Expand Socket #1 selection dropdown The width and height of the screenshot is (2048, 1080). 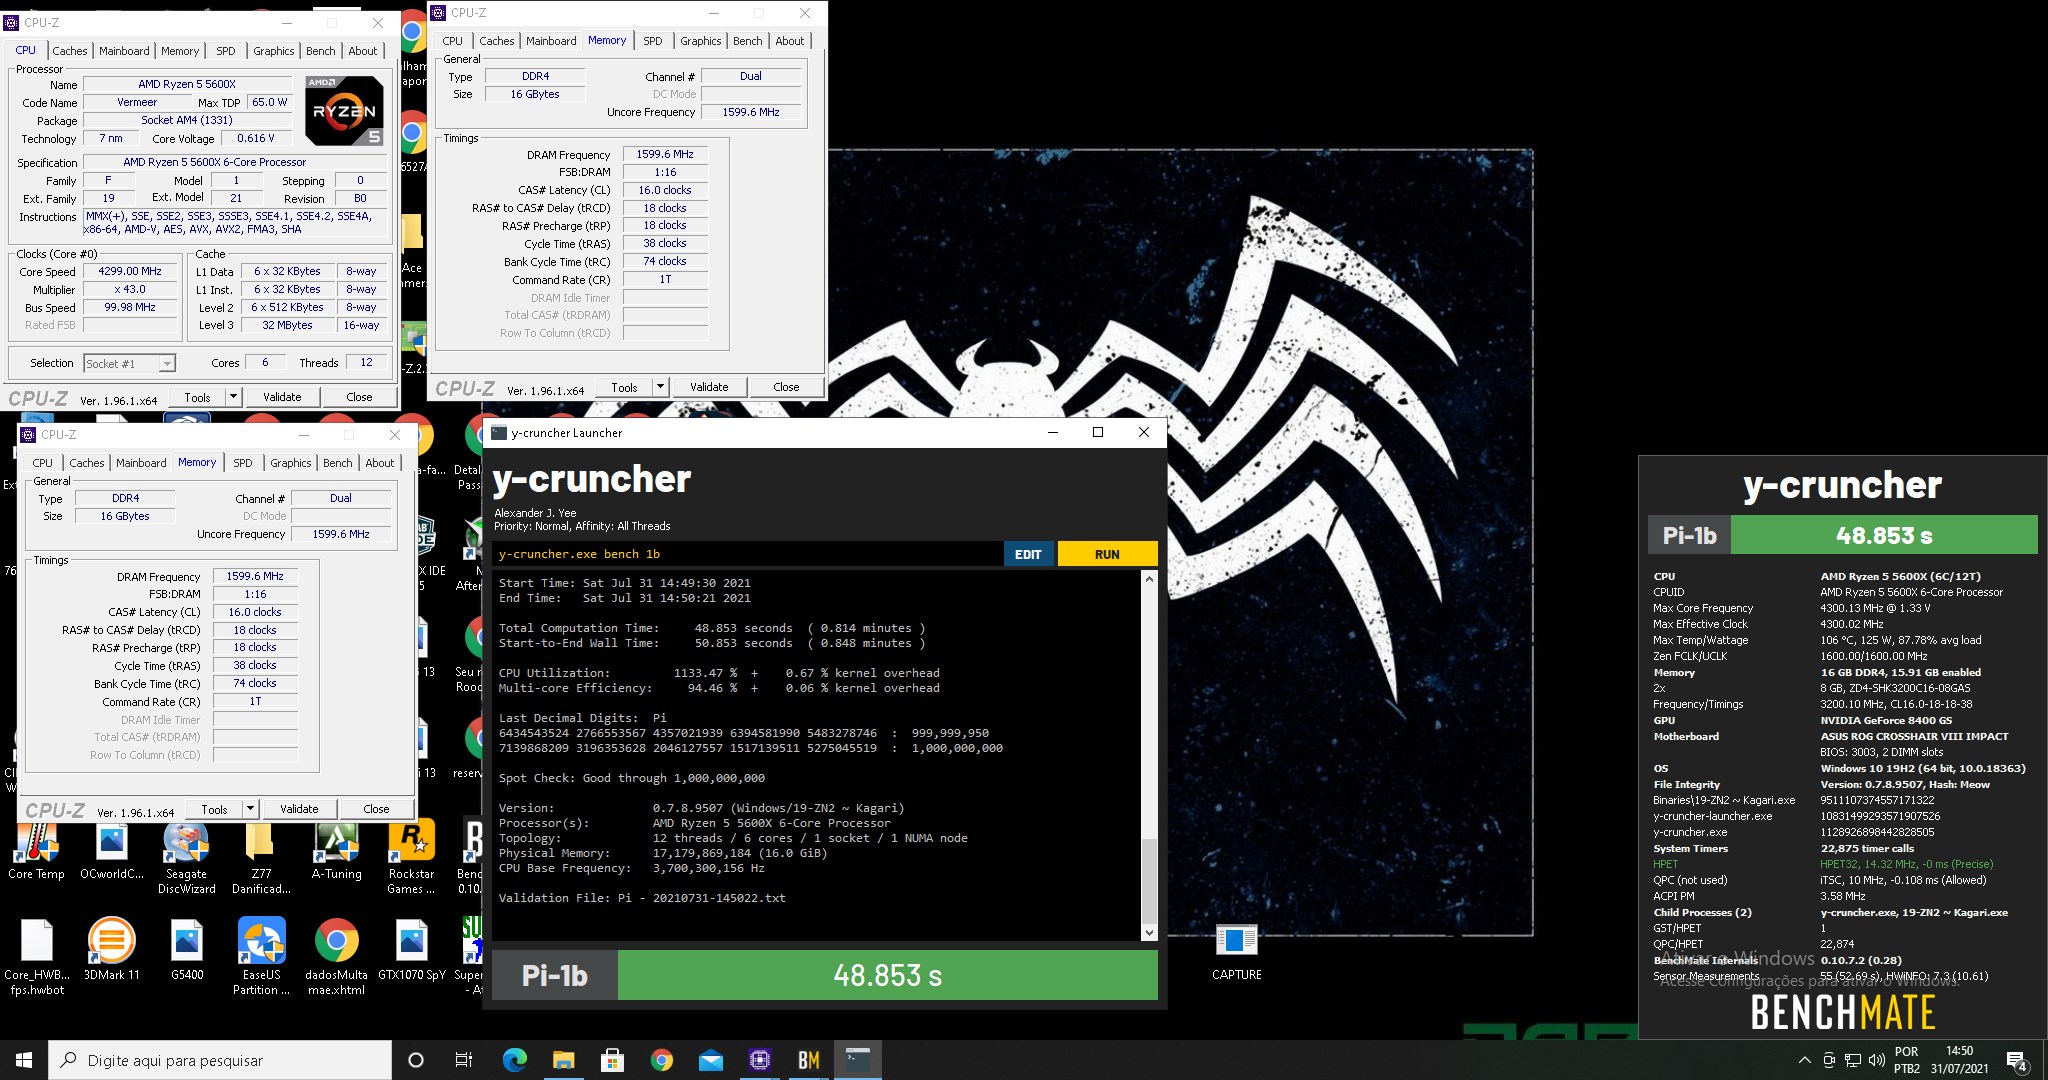point(167,363)
